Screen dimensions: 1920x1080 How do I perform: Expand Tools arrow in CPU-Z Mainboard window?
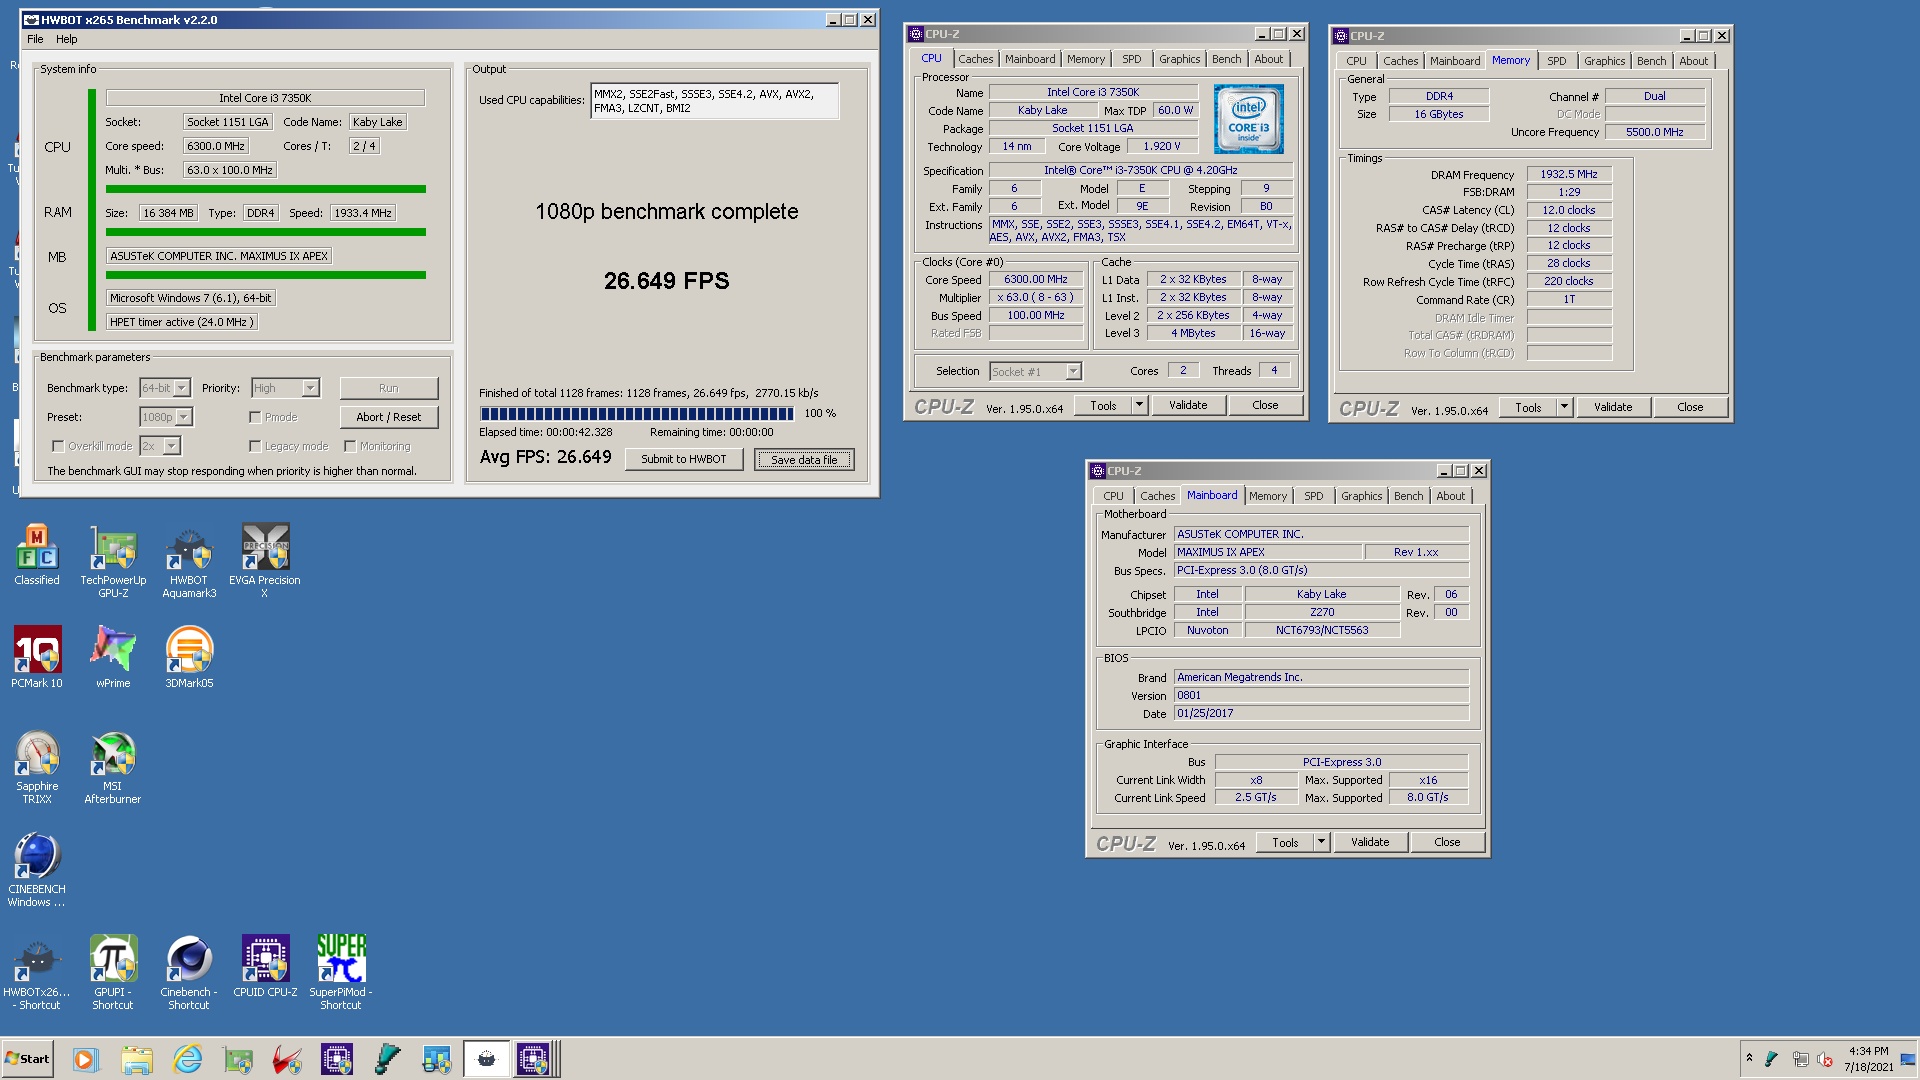[1320, 842]
